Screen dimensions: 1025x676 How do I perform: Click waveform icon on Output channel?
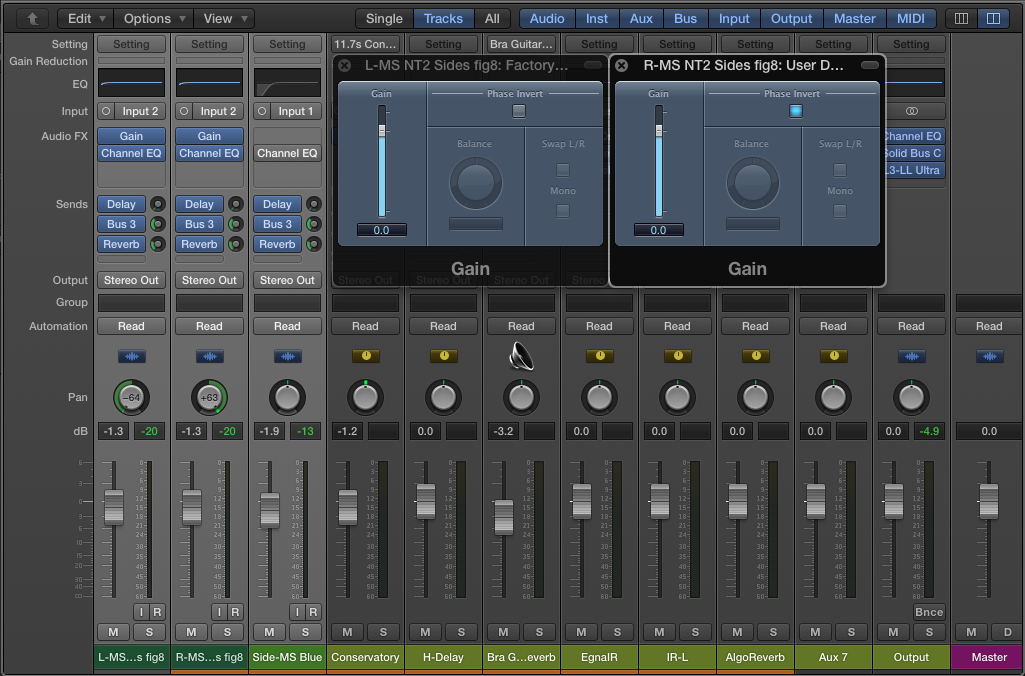coord(911,356)
